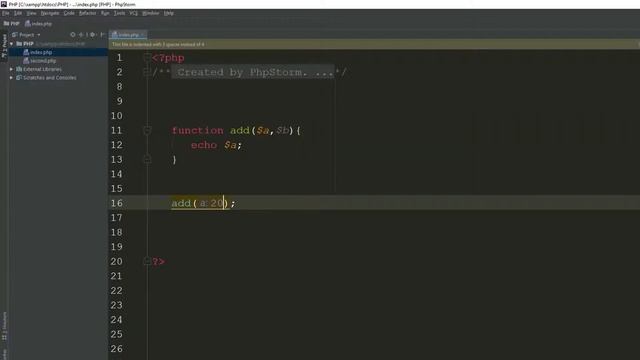Click PHP folder in navigation breadcrumb

click(x=12, y=24)
